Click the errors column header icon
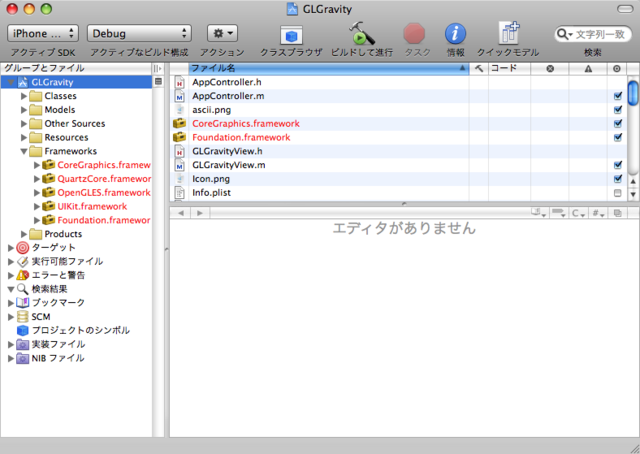The image size is (640, 454). pyautogui.click(x=550, y=69)
